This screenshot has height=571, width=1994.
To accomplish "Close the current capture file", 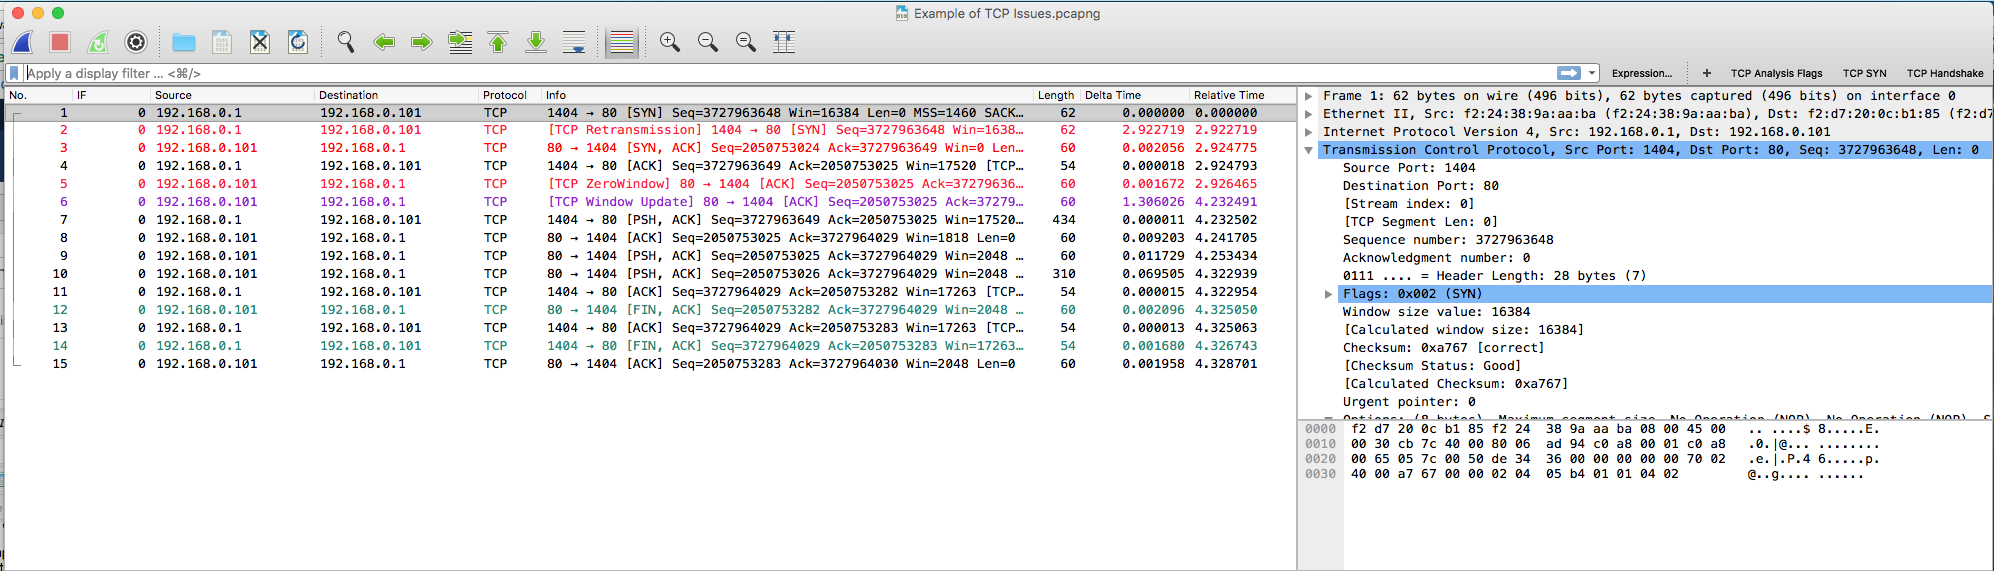I will pyautogui.click(x=260, y=42).
